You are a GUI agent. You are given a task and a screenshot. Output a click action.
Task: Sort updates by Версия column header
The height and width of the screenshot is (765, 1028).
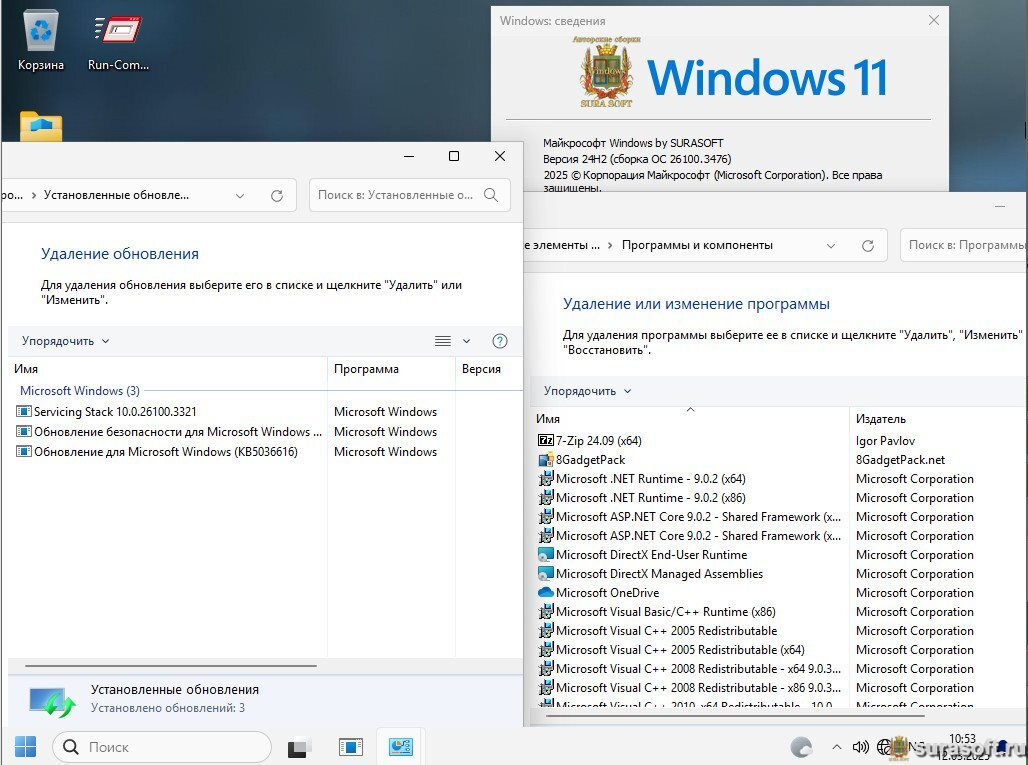click(488, 369)
